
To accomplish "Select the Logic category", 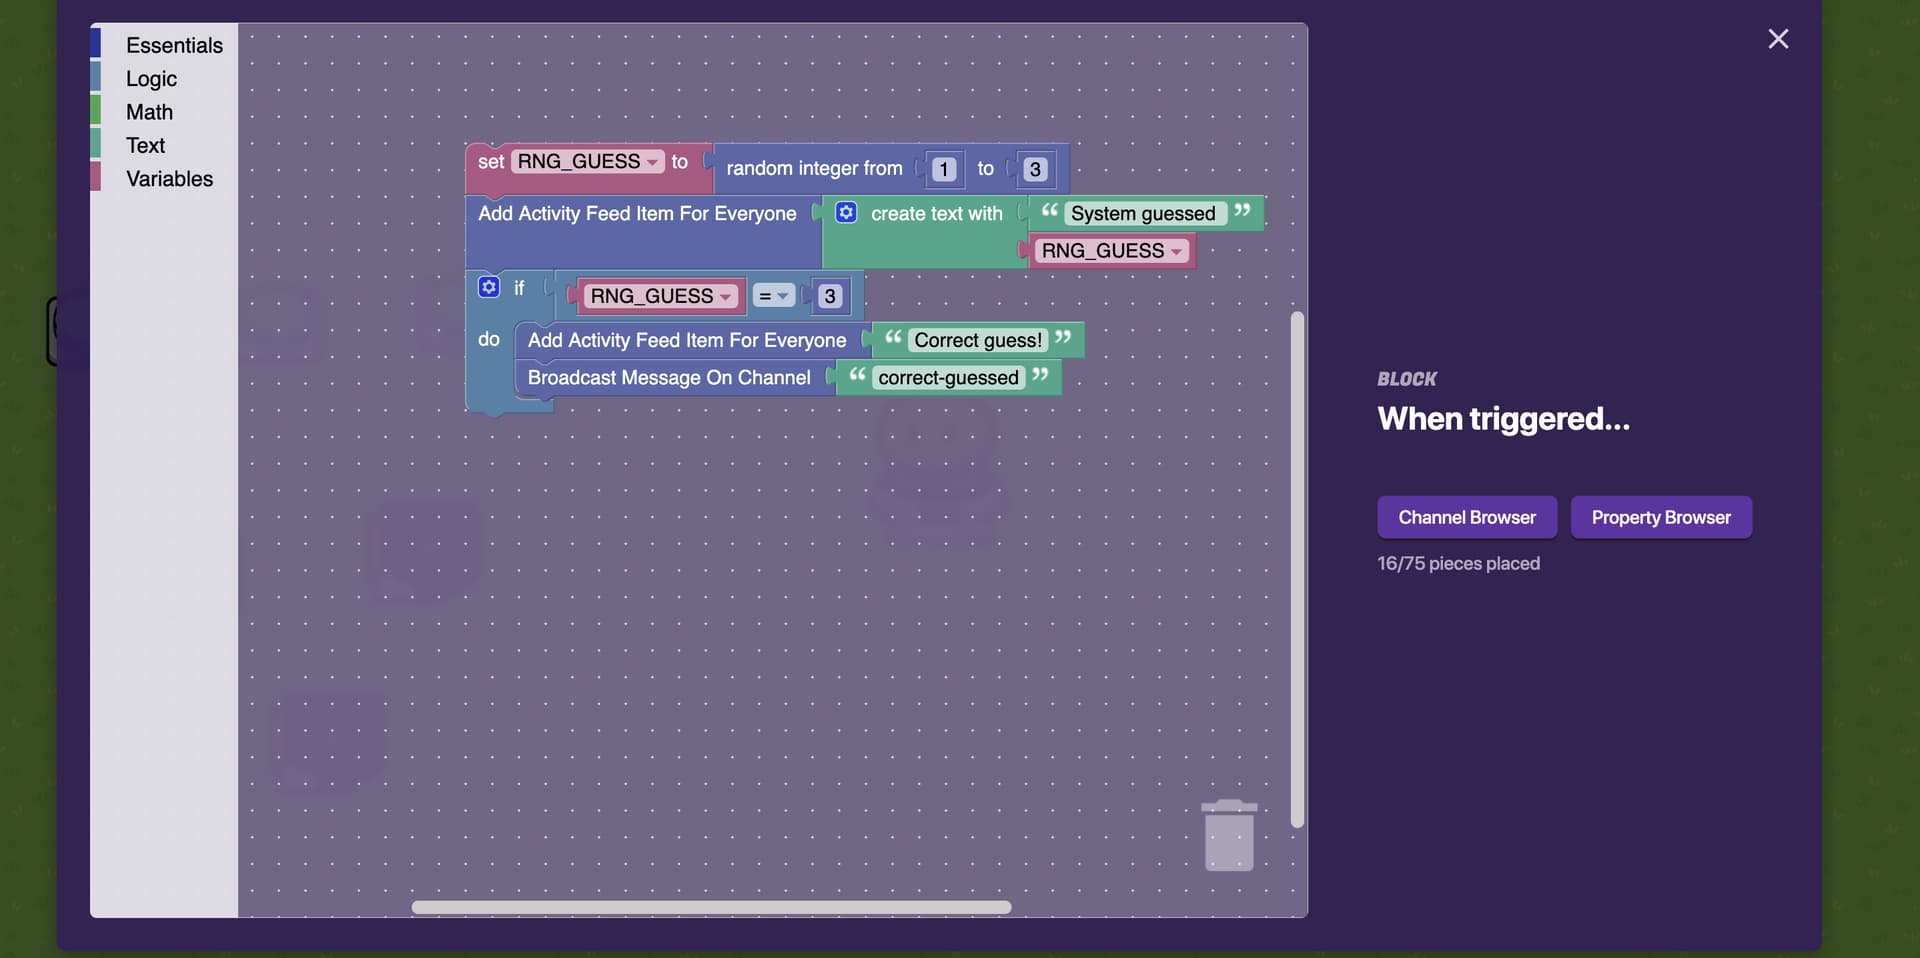I will [x=151, y=79].
